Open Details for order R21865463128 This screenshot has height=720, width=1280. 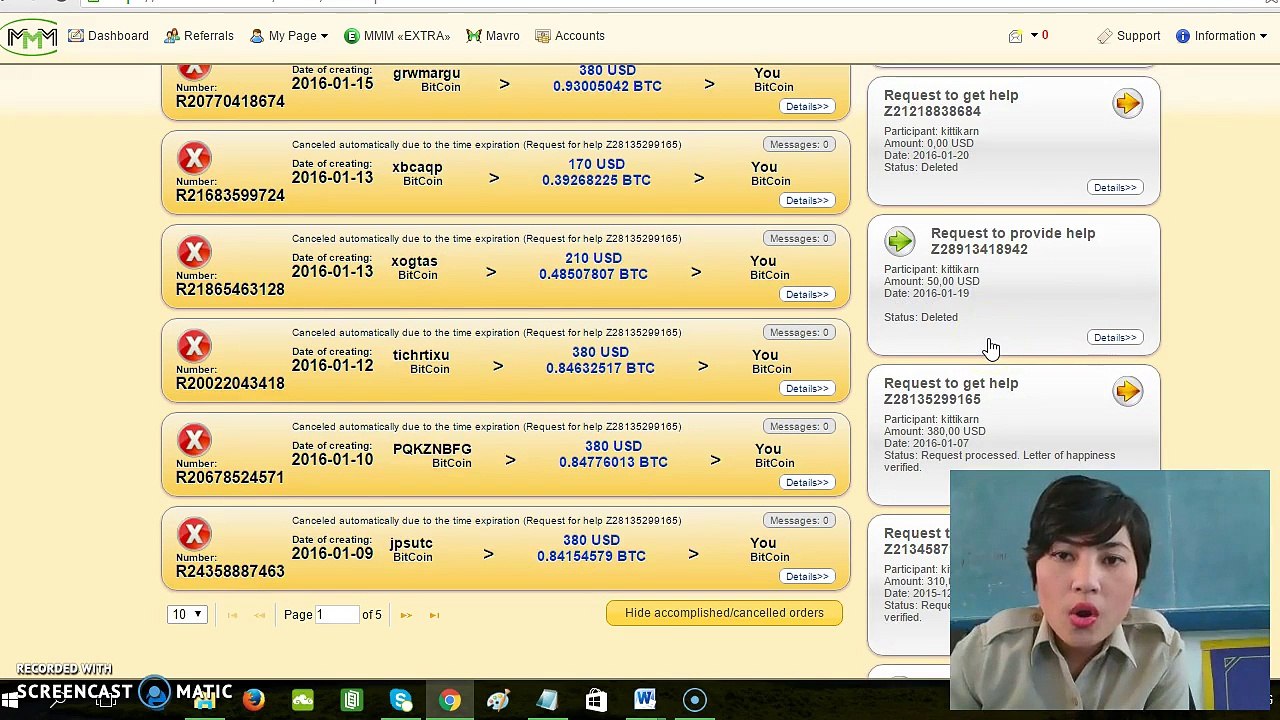coord(807,295)
